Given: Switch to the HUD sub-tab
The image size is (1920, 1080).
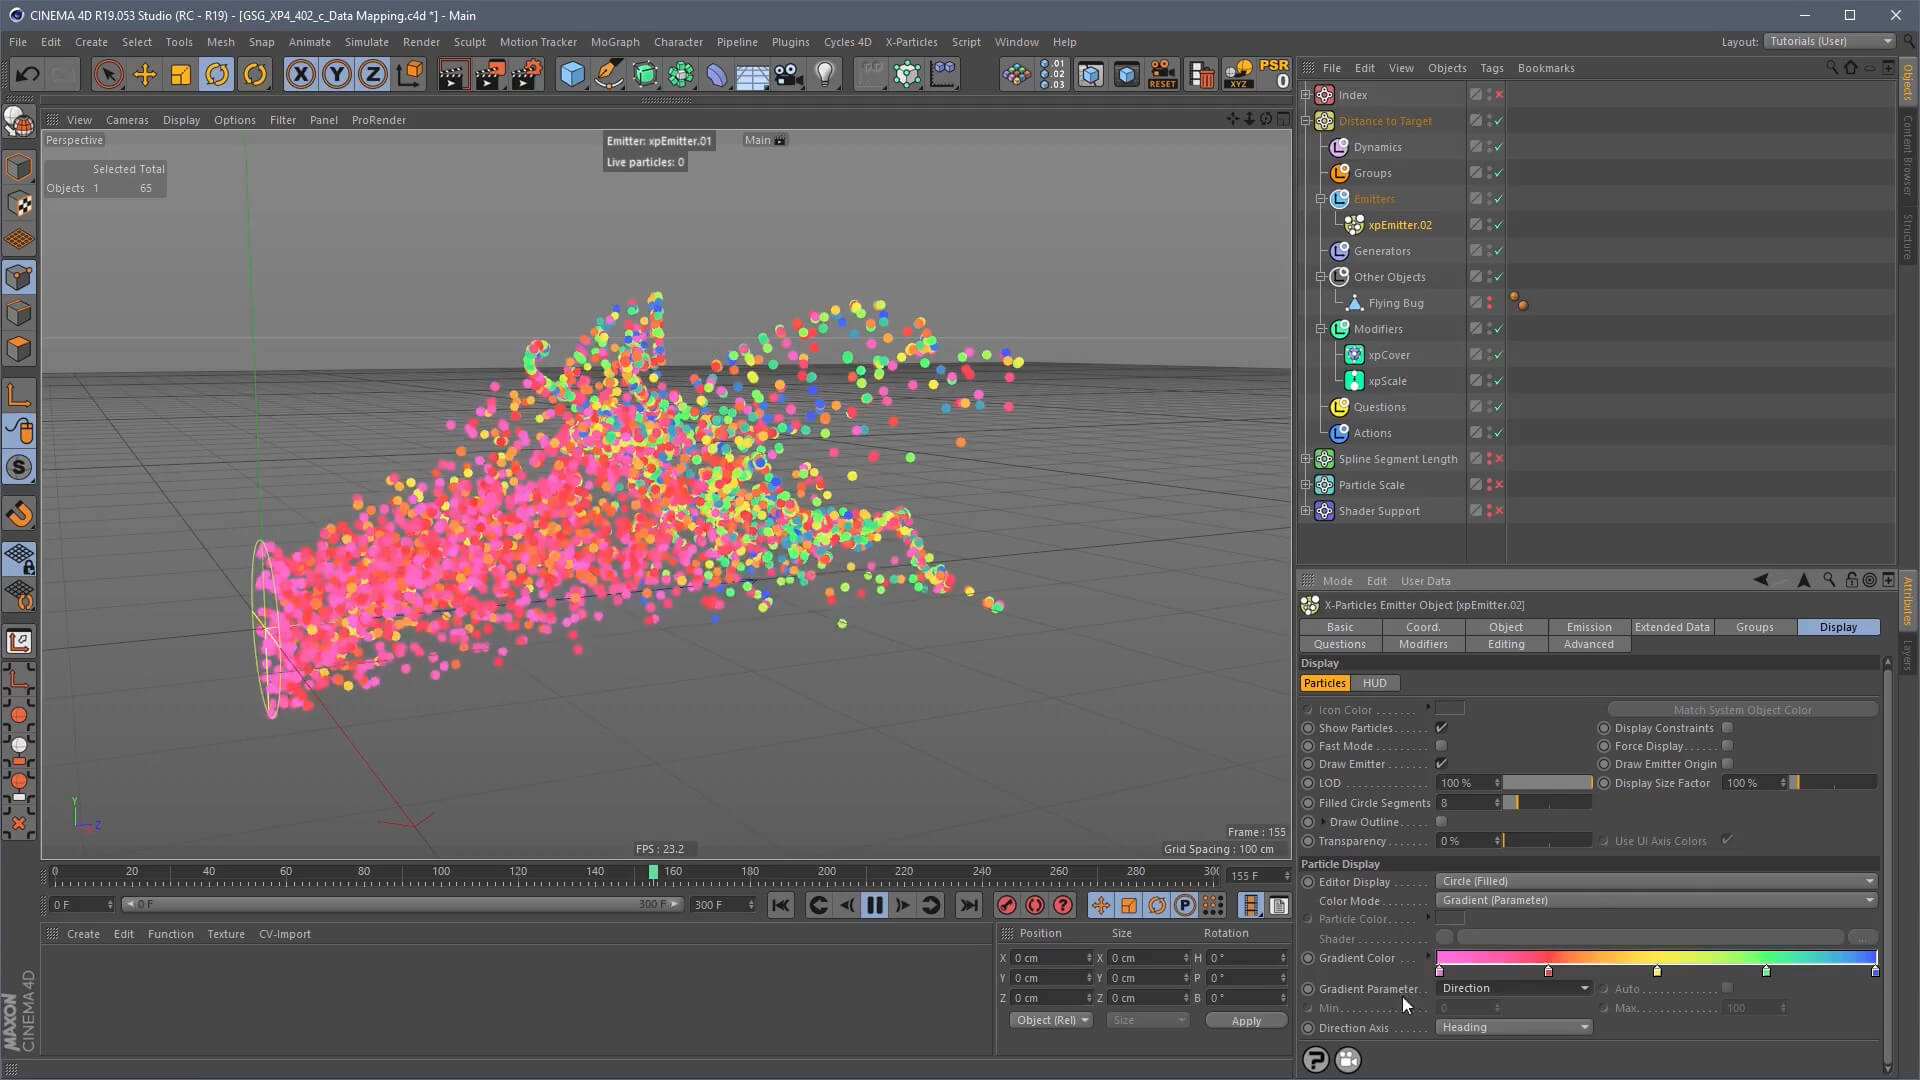Looking at the screenshot, I should pos(1374,683).
